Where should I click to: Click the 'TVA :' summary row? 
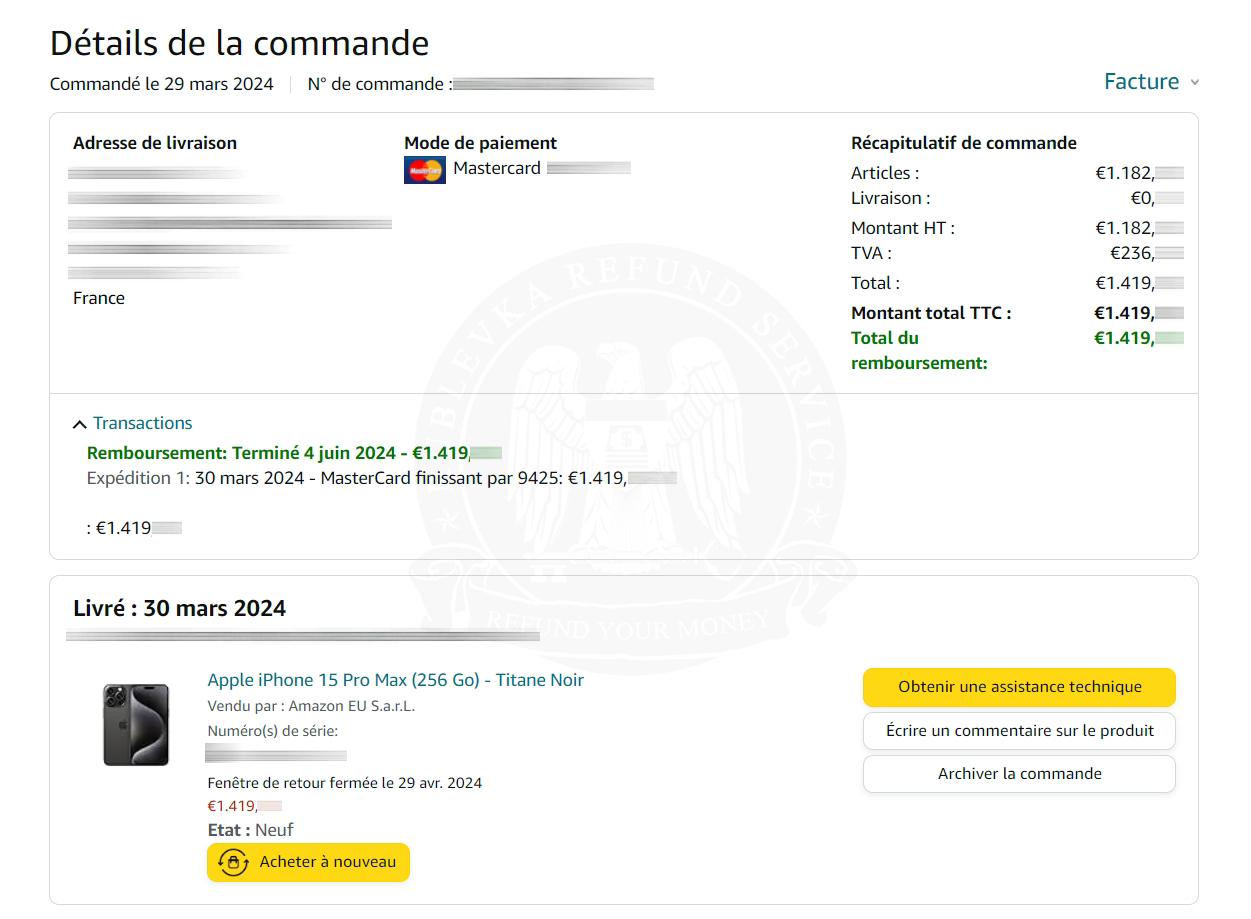[x=1017, y=253]
